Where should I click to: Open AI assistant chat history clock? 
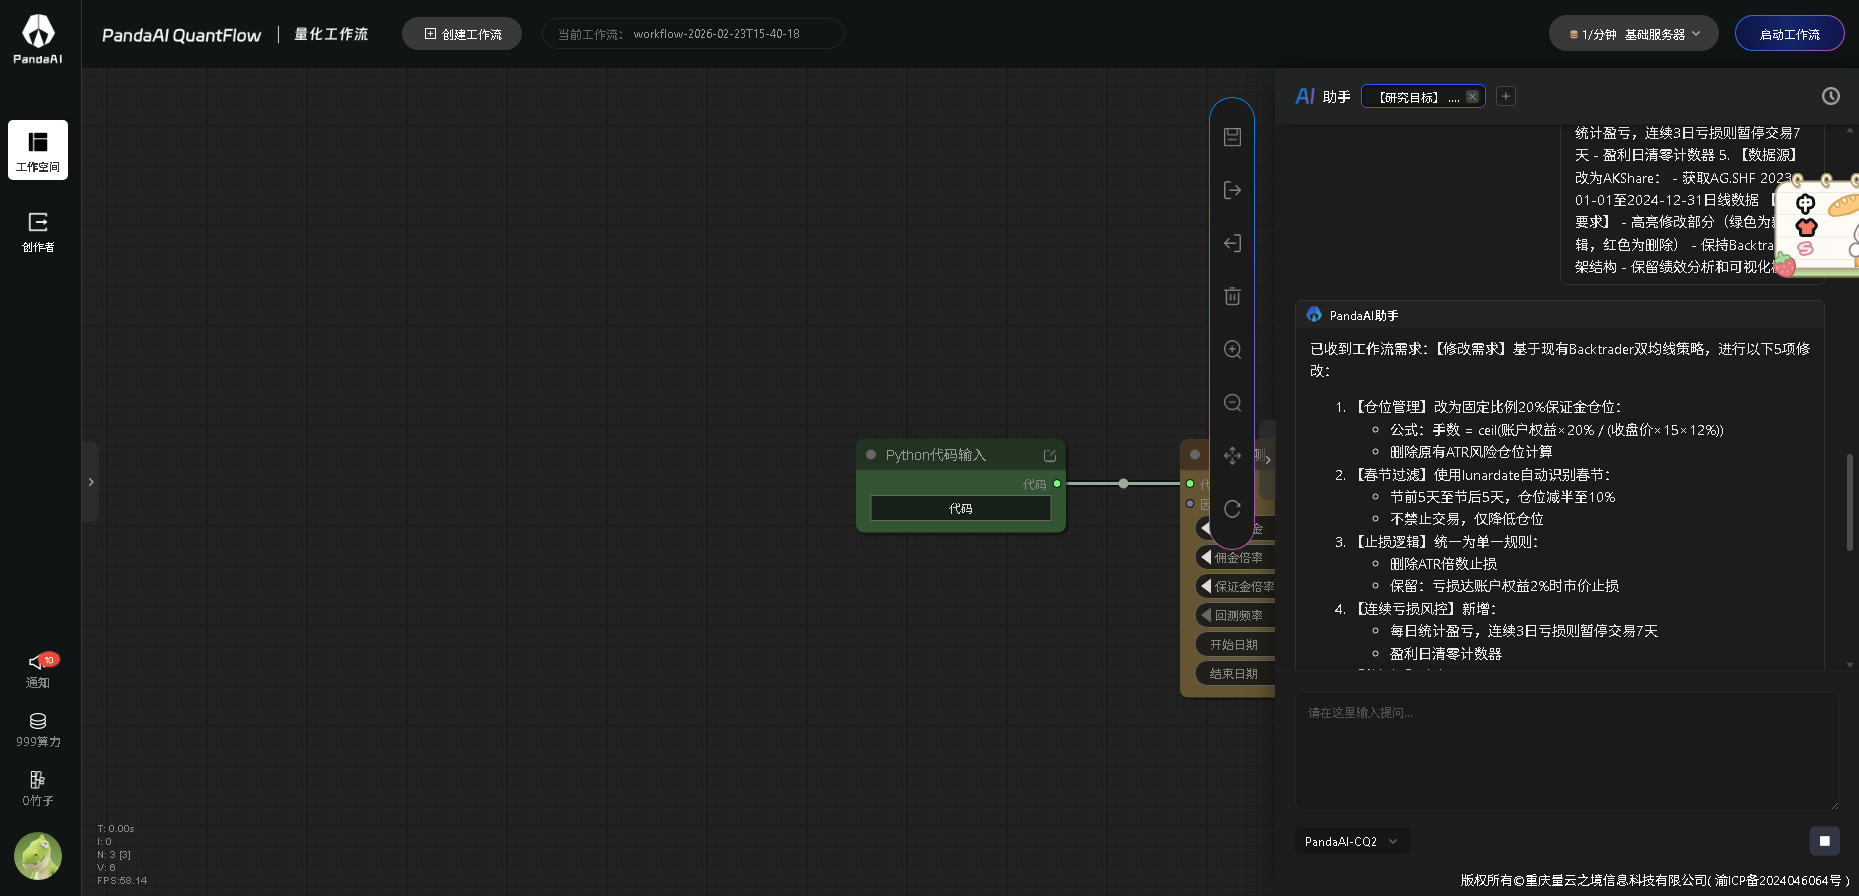(x=1830, y=96)
